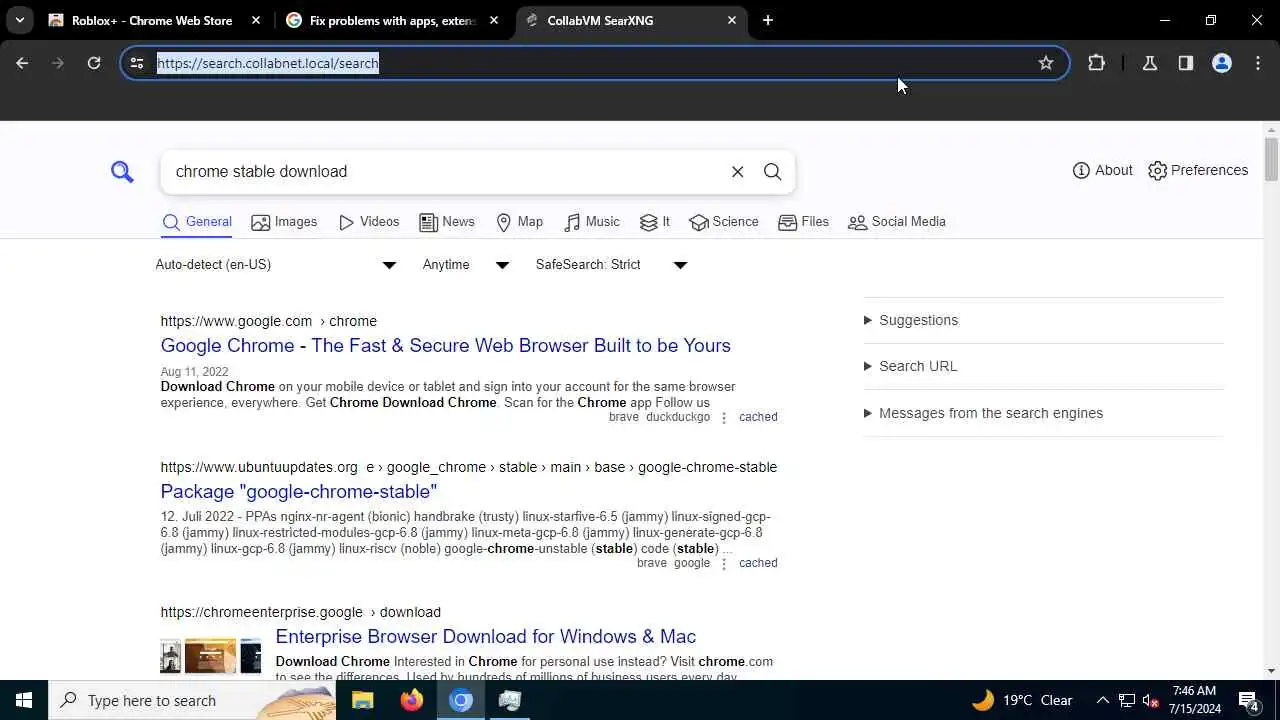Expand Messages from the search engines

983,413
